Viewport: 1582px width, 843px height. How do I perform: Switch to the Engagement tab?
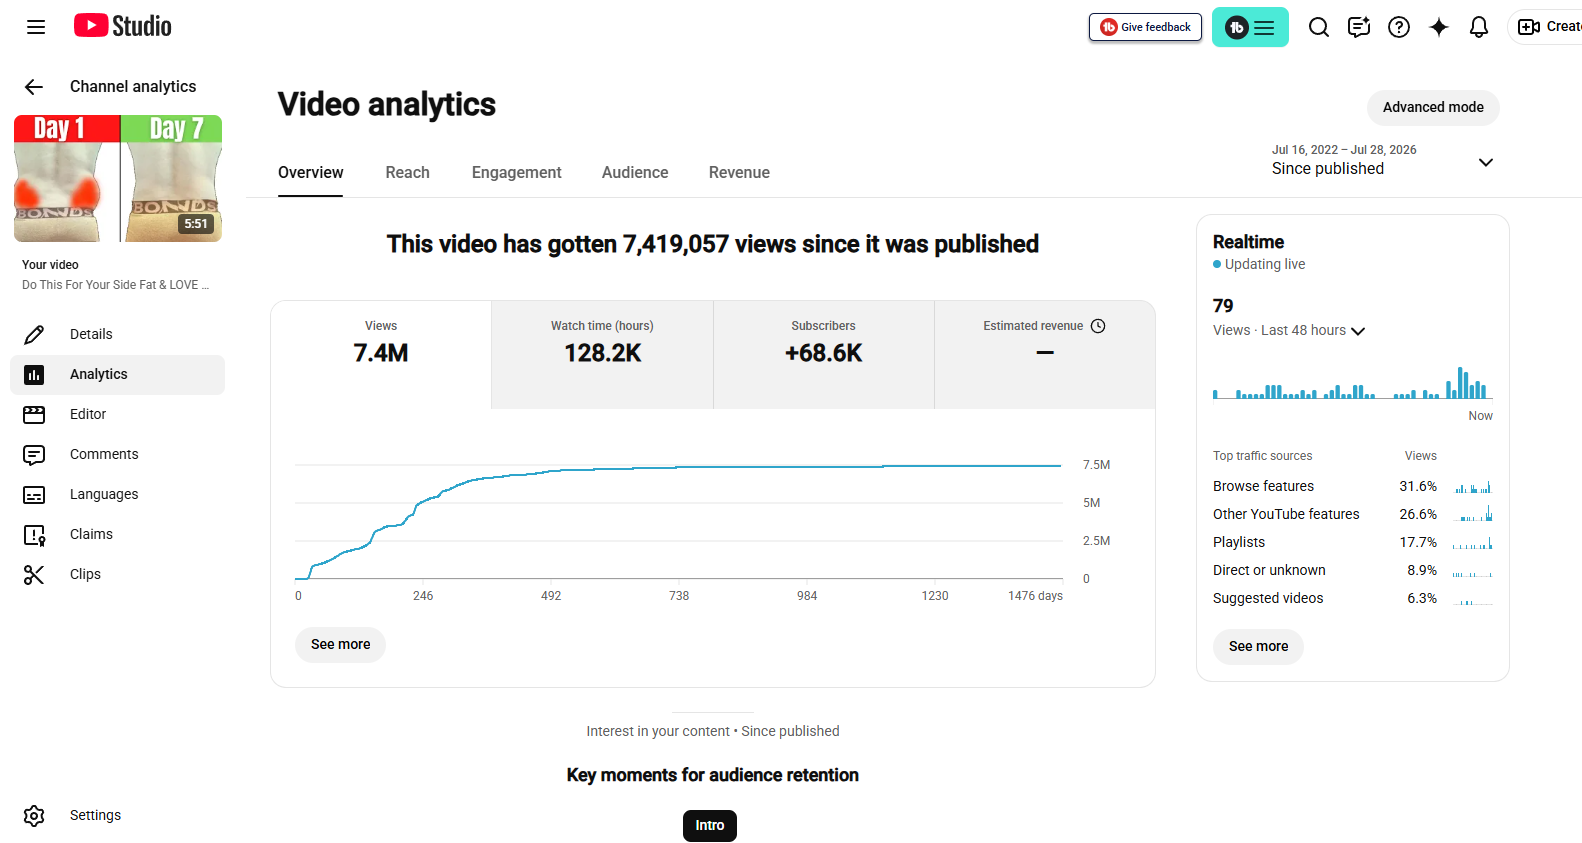(516, 173)
